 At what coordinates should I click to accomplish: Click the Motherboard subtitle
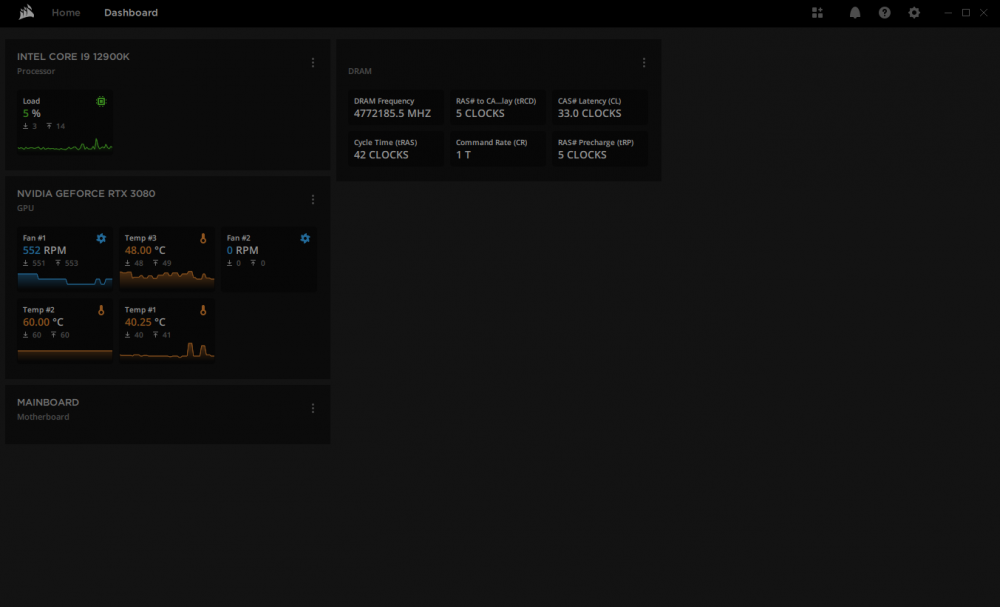coord(43,417)
